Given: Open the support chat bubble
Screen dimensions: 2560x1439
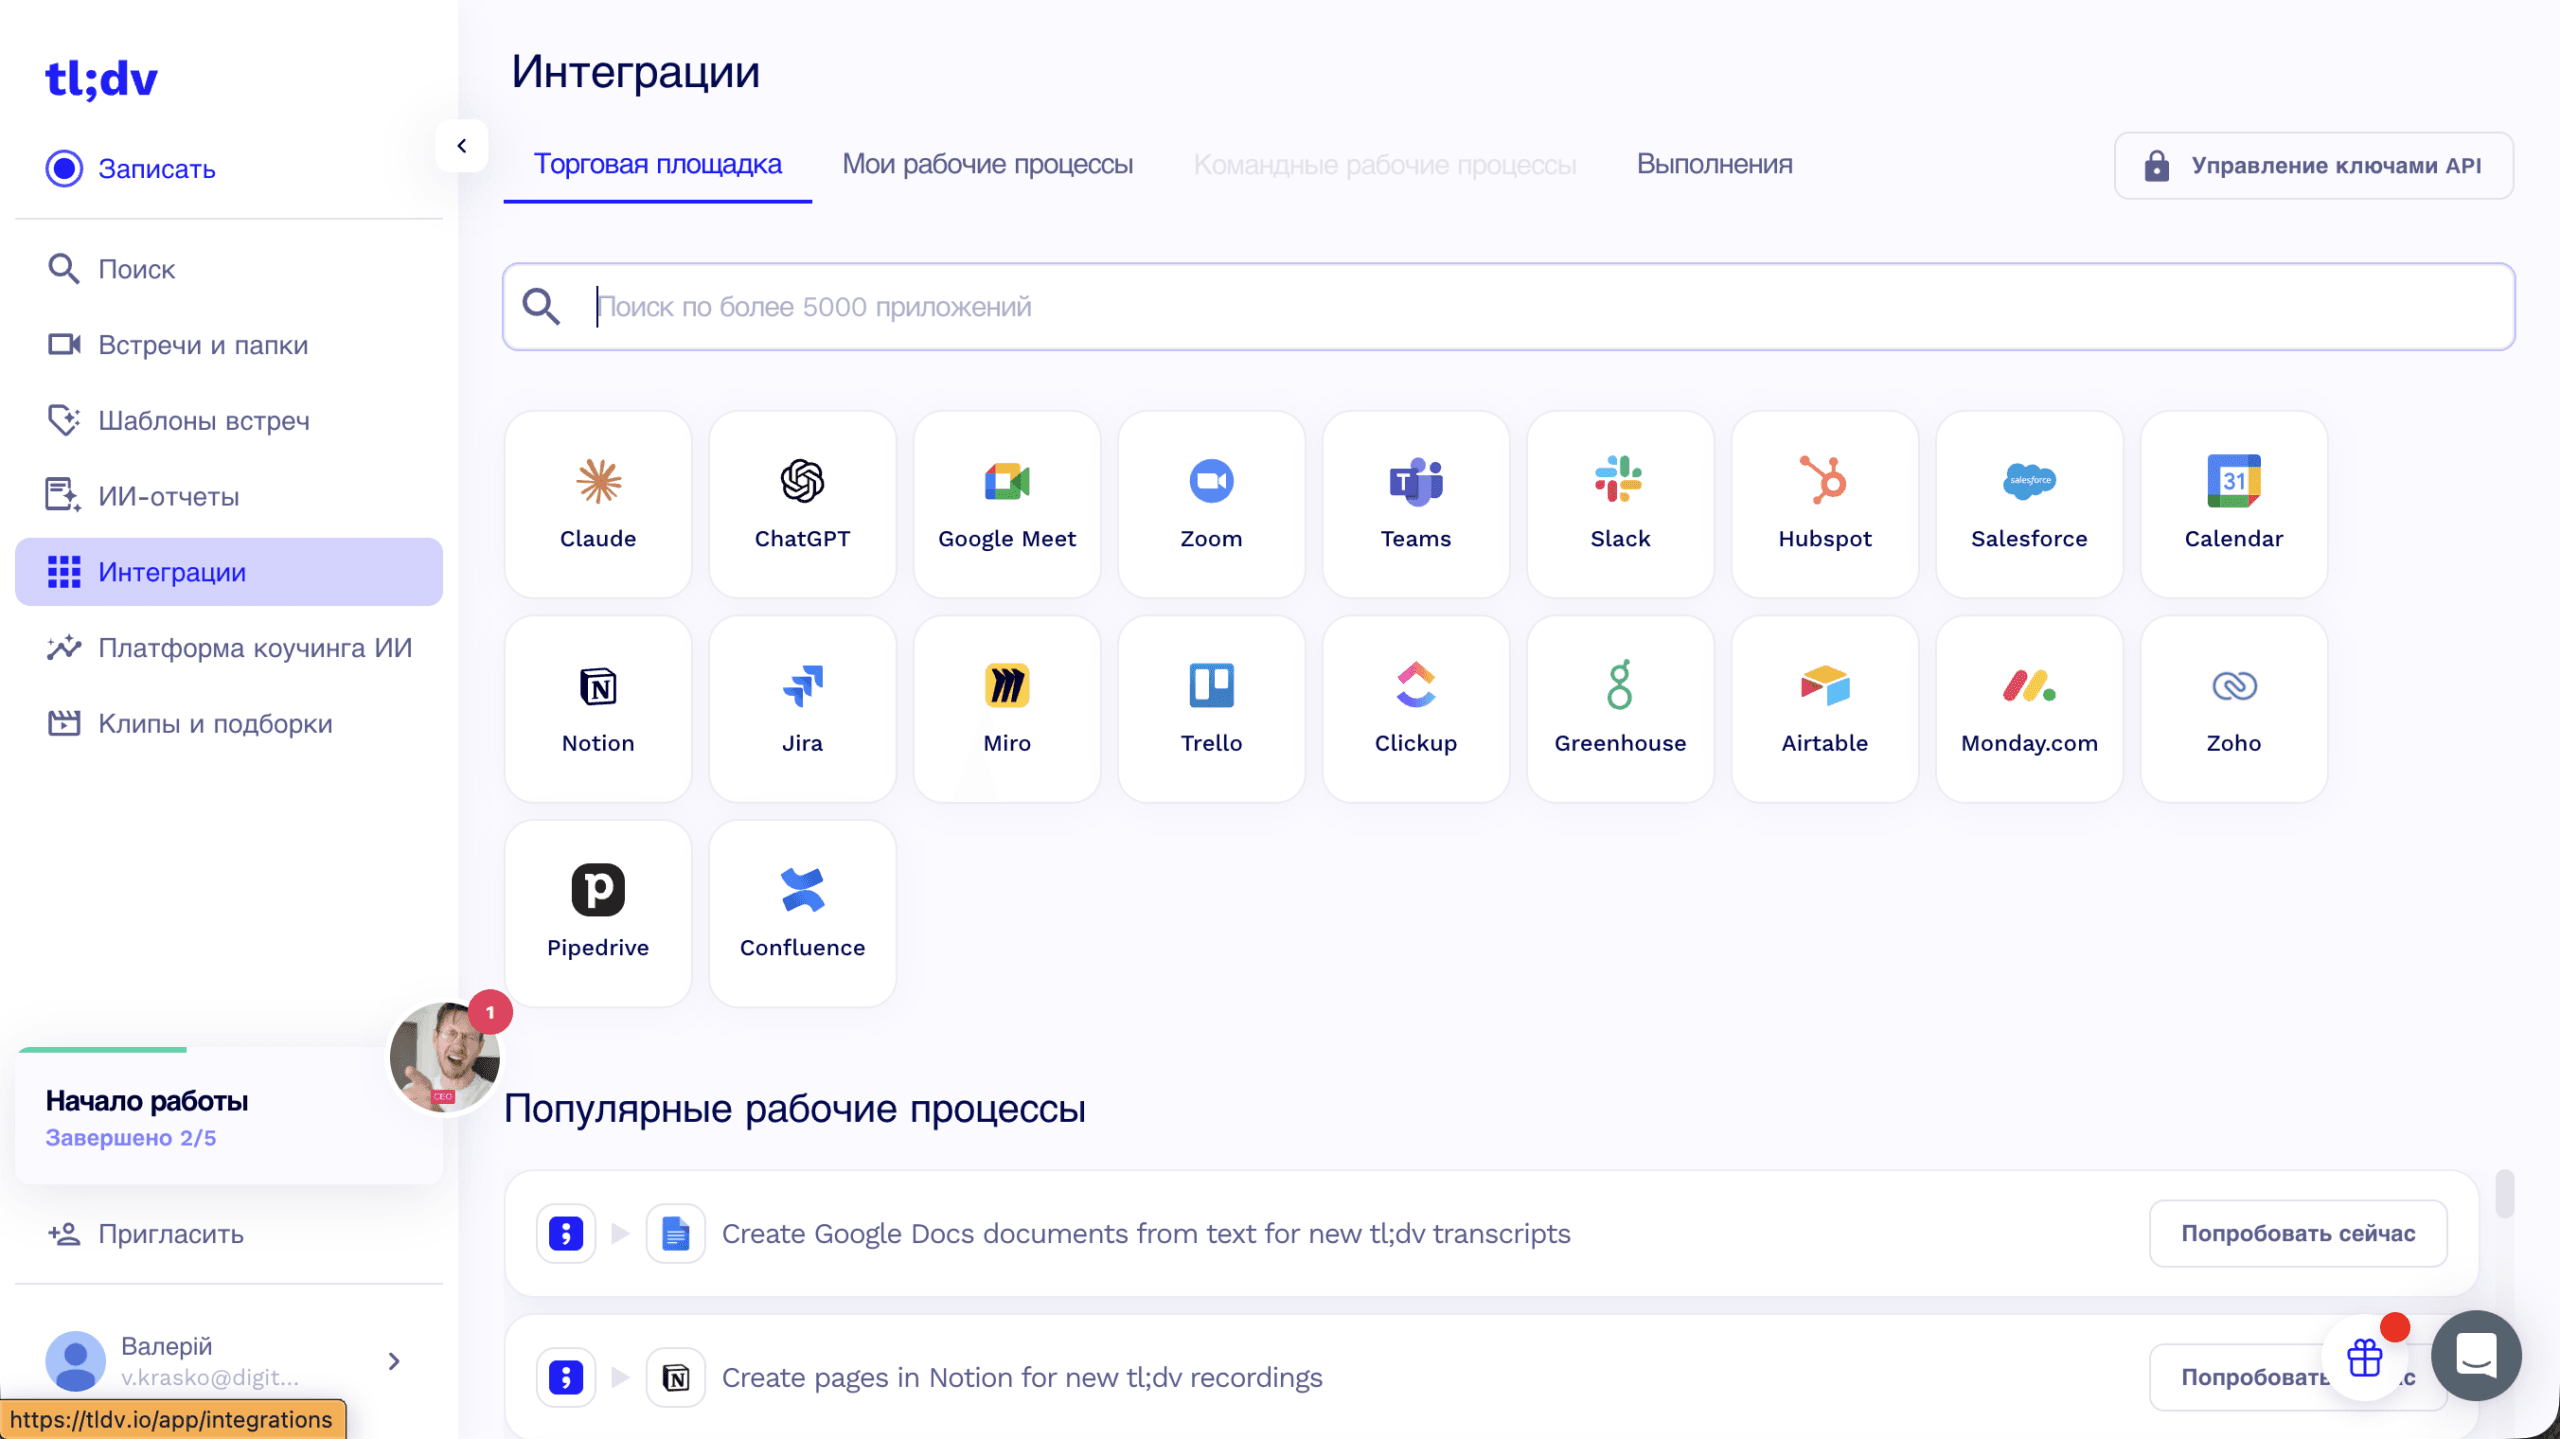Looking at the screenshot, I should pyautogui.click(x=2476, y=1355).
